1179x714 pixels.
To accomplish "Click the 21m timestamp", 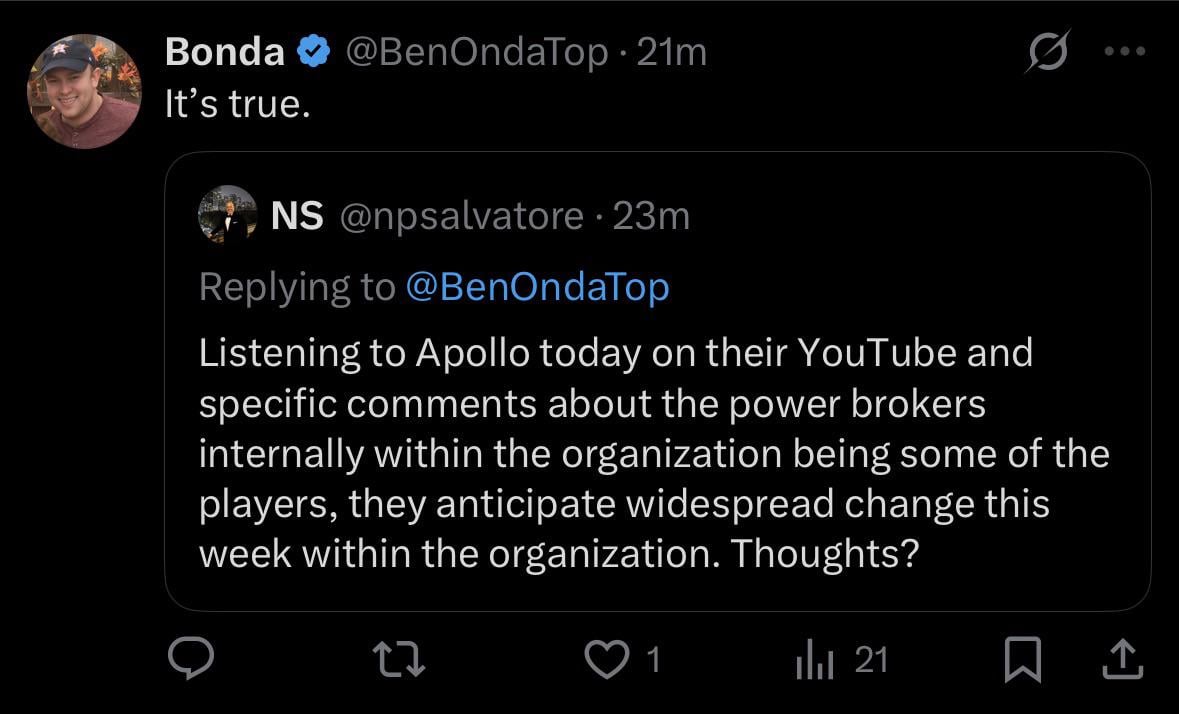I will (x=672, y=52).
